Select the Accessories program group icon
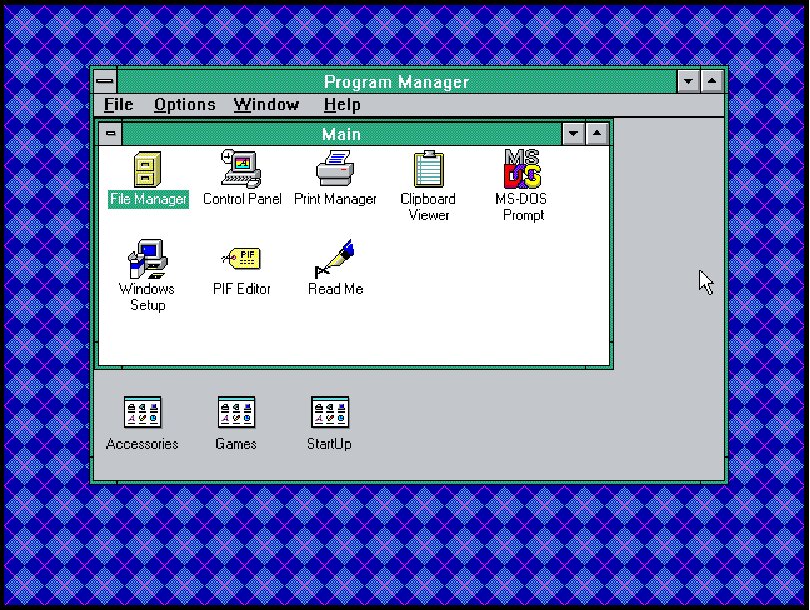The image size is (810, 610). pyautogui.click(x=143, y=412)
